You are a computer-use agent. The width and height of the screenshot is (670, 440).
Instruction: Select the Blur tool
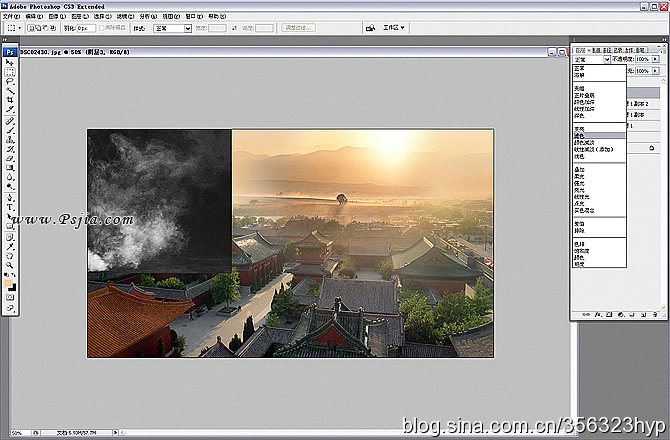click(x=10, y=177)
